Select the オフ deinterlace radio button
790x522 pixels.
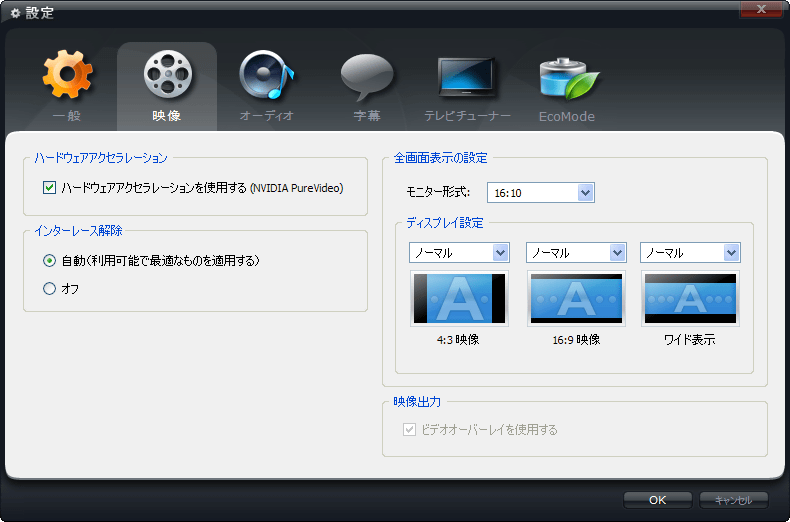point(49,289)
